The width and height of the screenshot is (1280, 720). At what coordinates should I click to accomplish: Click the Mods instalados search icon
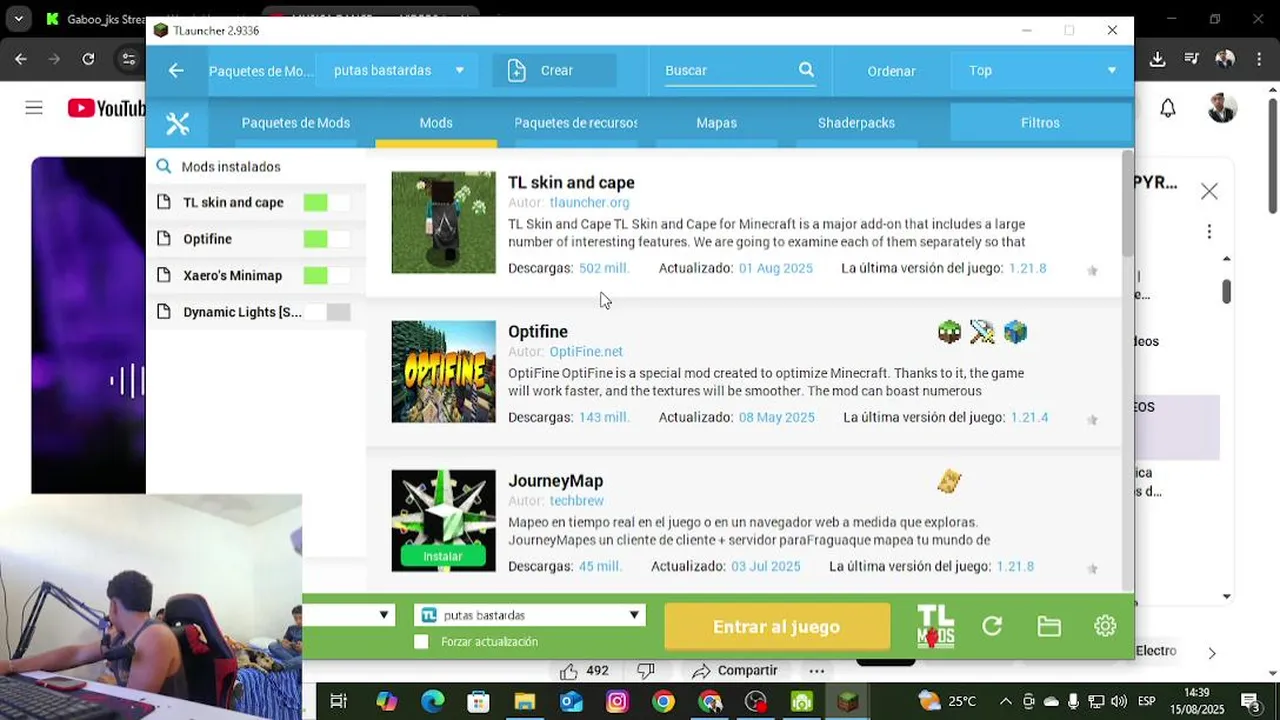(x=164, y=167)
